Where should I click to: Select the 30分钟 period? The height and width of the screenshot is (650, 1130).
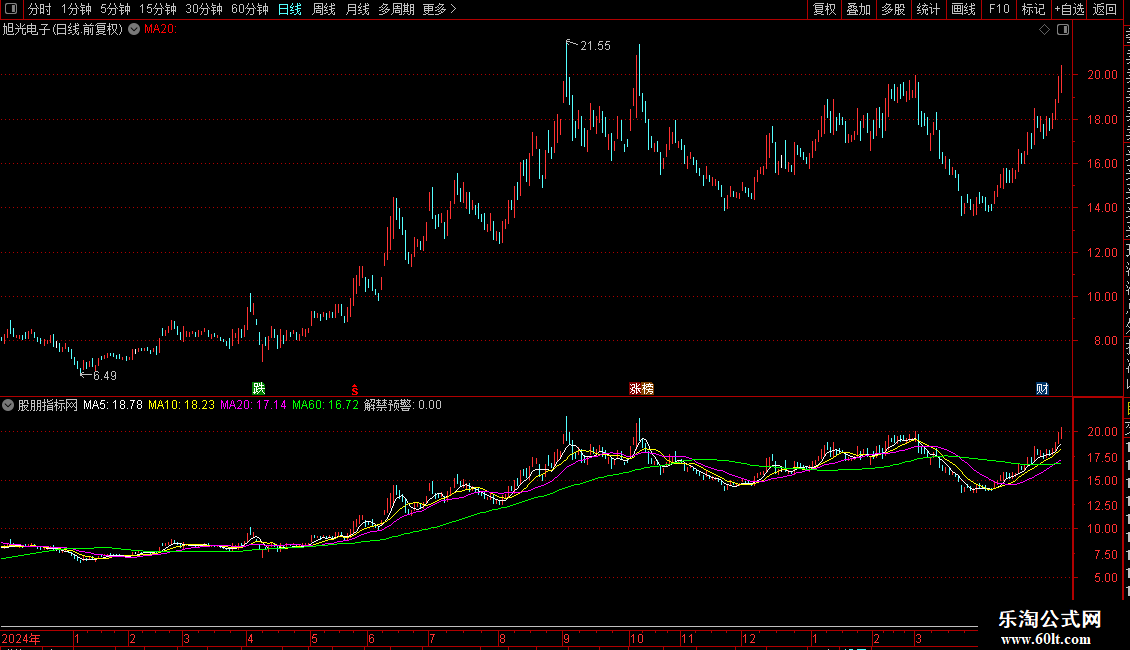coord(204,9)
